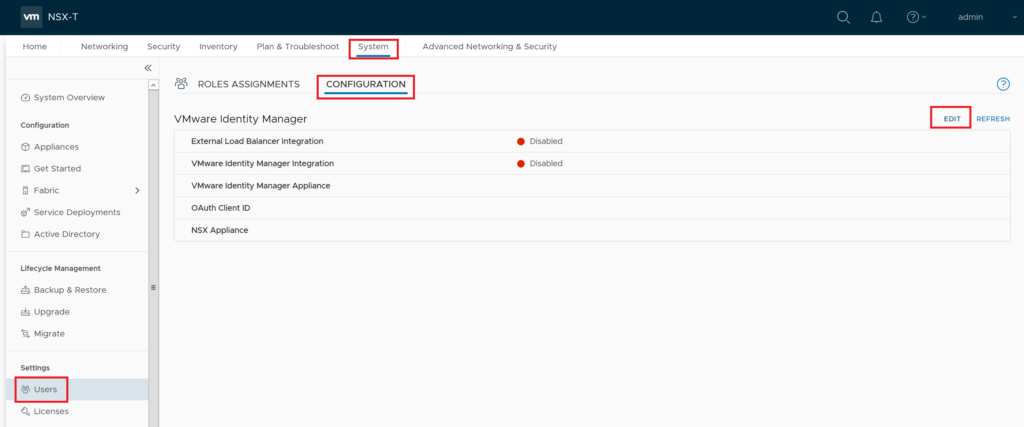Open Get Started in sidebar
1024x427 pixels.
[x=57, y=168]
